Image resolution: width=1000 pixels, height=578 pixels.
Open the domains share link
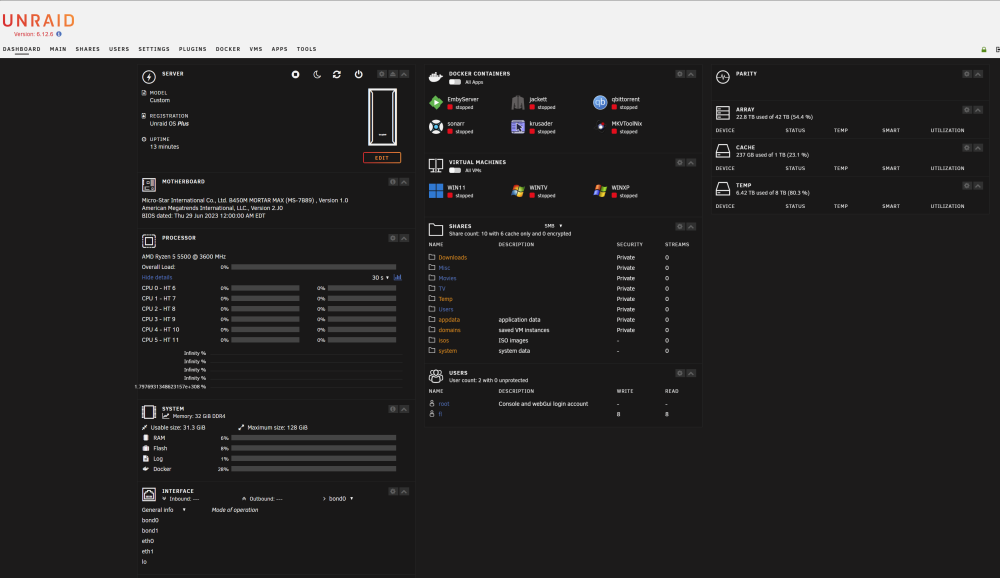pyautogui.click(x=450, y=330)
